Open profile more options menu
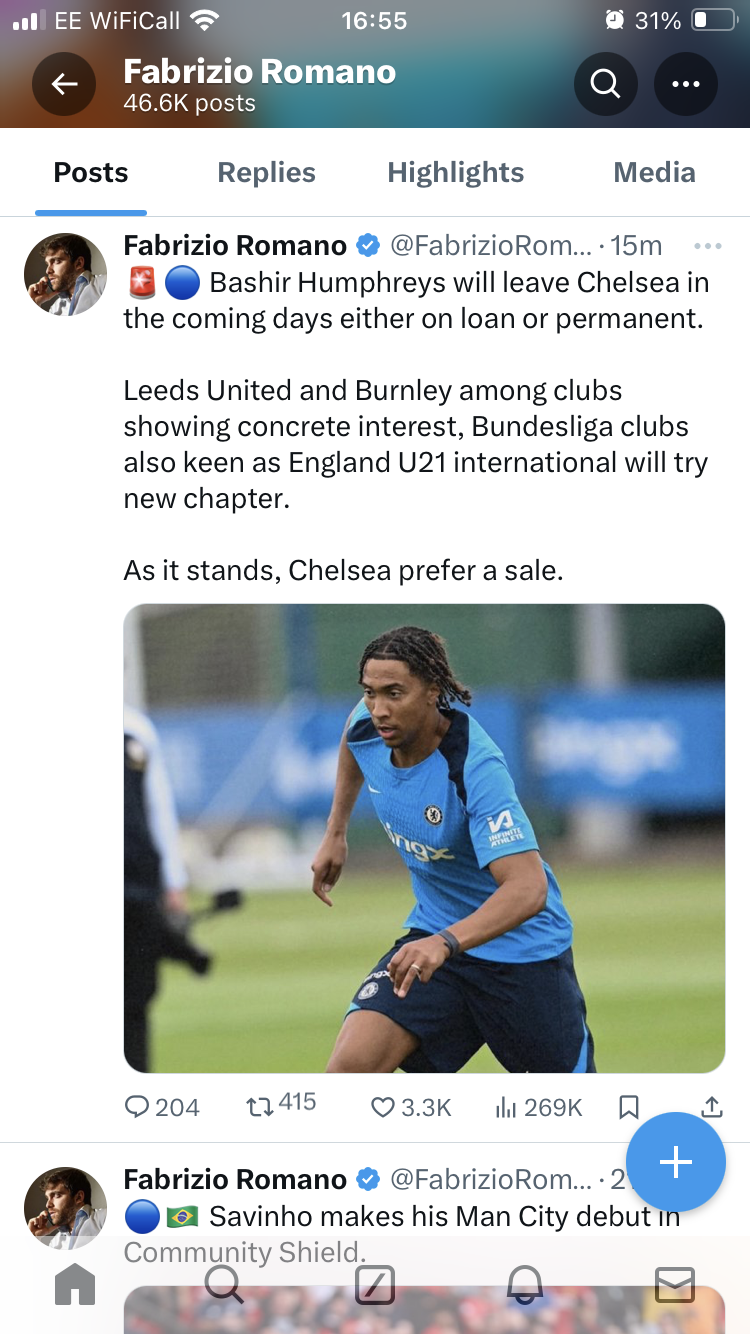 [686, 84]
